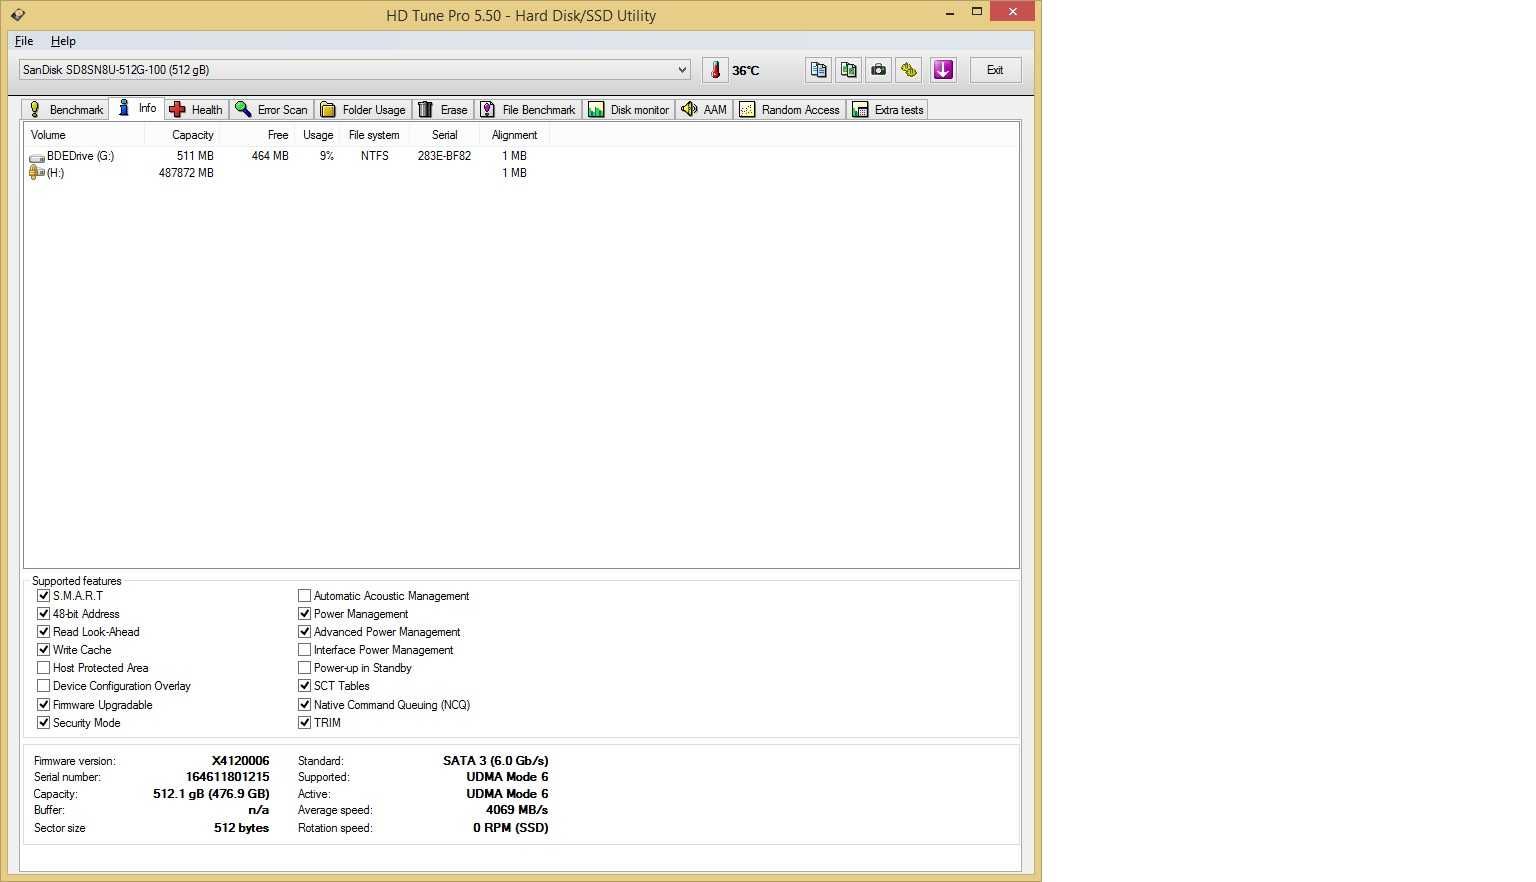
Task: Select the Info tab
Action: click(x=136, y=108)
